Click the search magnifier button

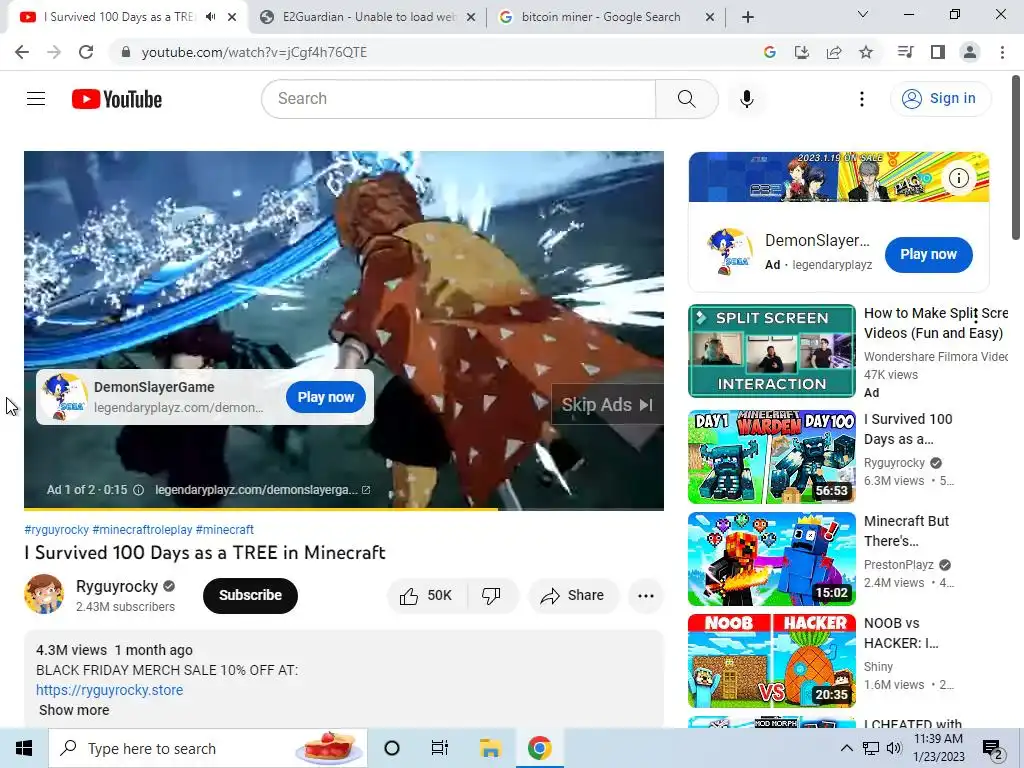686,99
